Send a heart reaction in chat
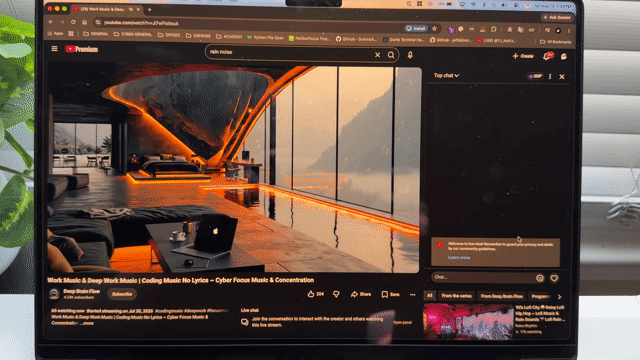 [554, 278]
